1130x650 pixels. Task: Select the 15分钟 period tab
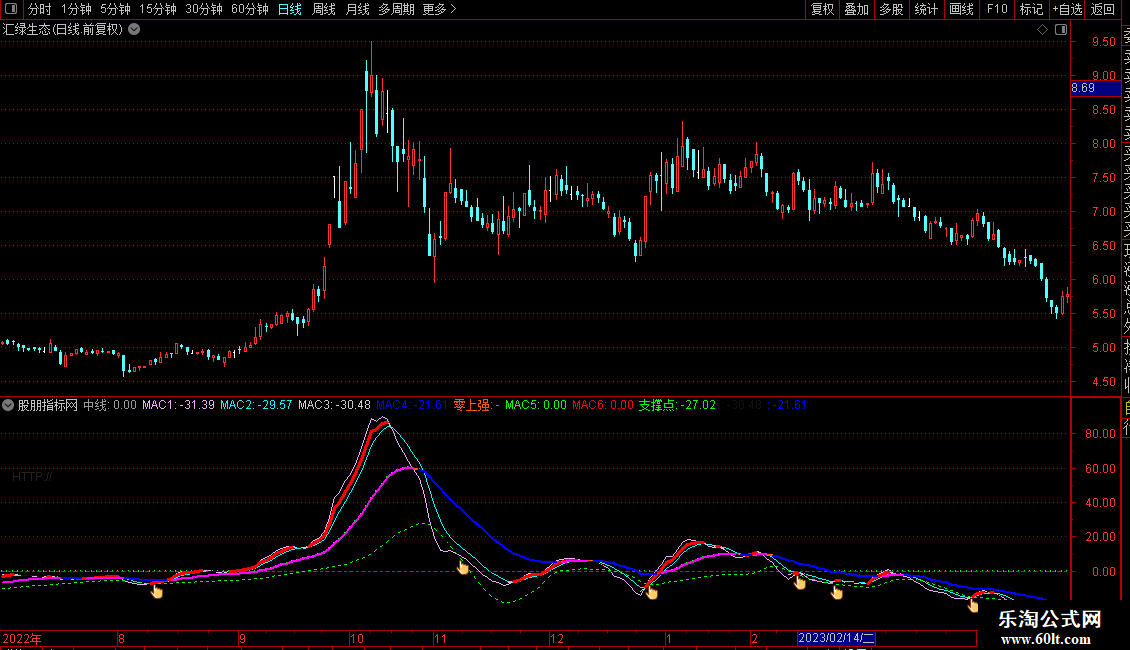pyautogui.click(x=158, y=9)
